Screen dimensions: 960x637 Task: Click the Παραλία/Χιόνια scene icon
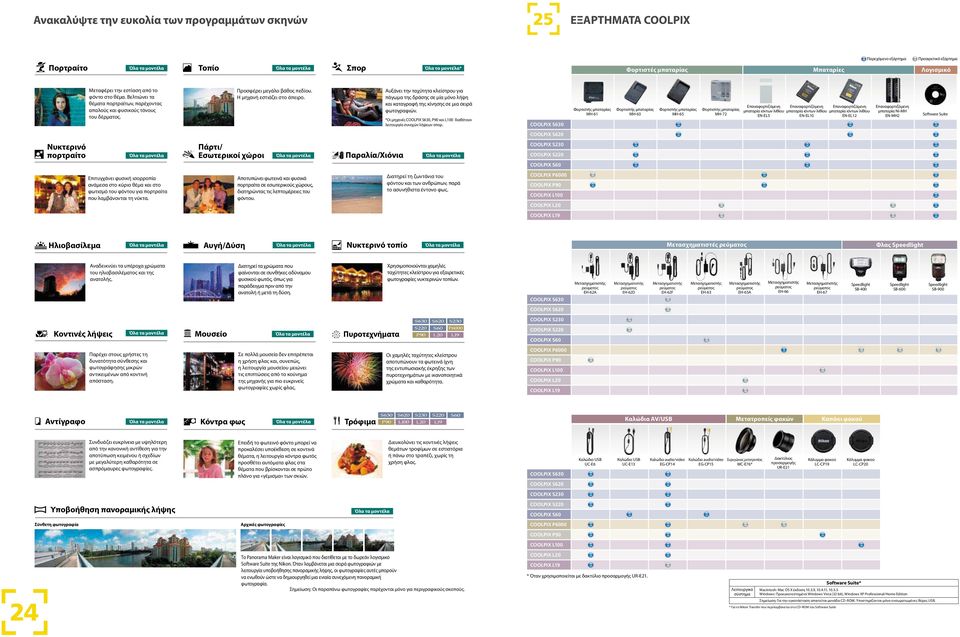click(338, 156)
